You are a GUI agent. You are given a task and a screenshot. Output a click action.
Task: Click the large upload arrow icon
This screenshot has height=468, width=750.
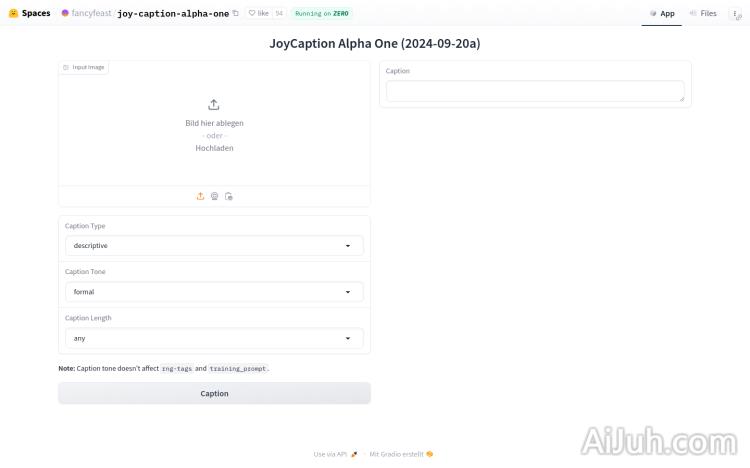pos(214,105)
